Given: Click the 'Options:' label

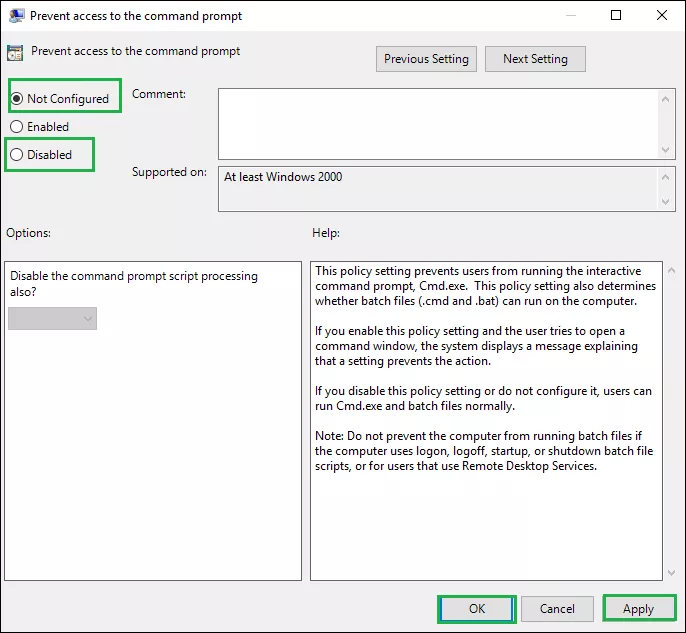Looking at the screenshot, I should point(28,233).
